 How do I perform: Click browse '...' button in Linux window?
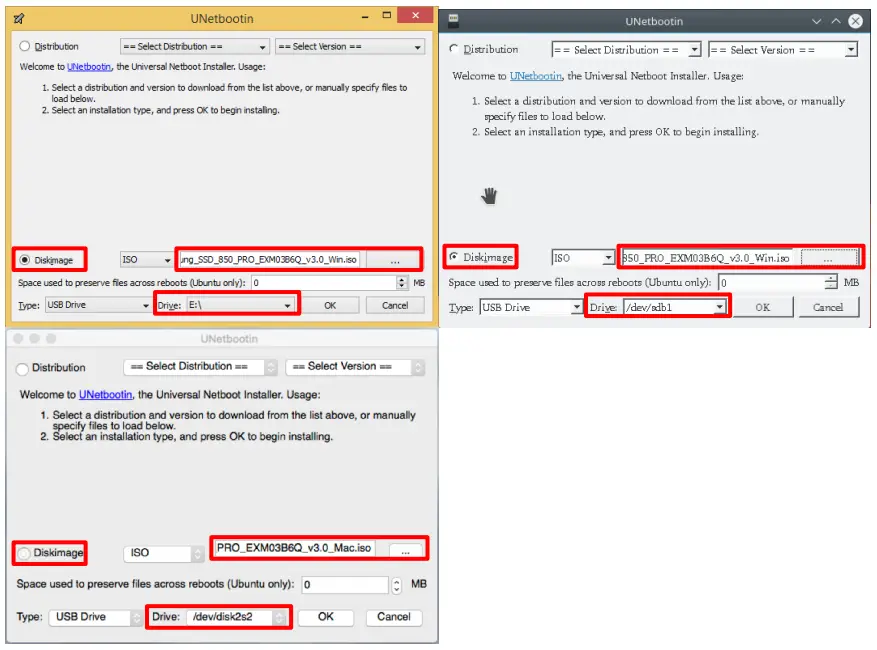(x=828, y=258)
